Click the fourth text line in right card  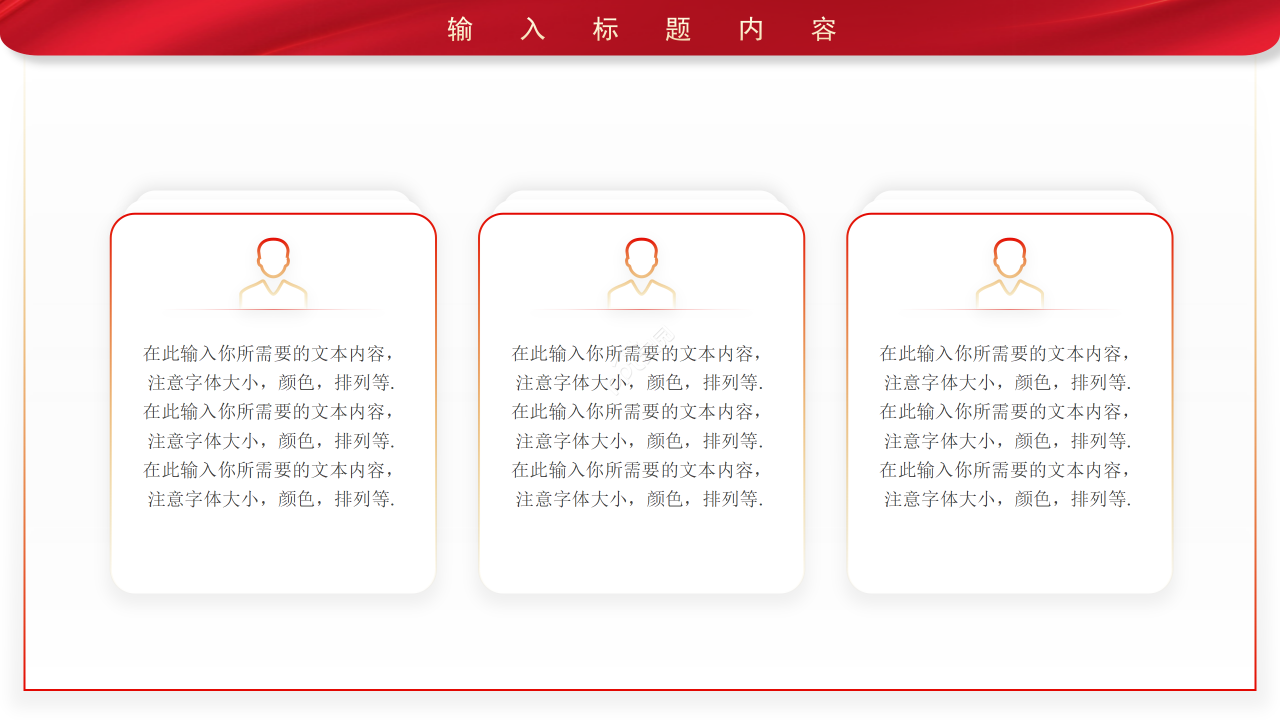(x=1007, y=441)
